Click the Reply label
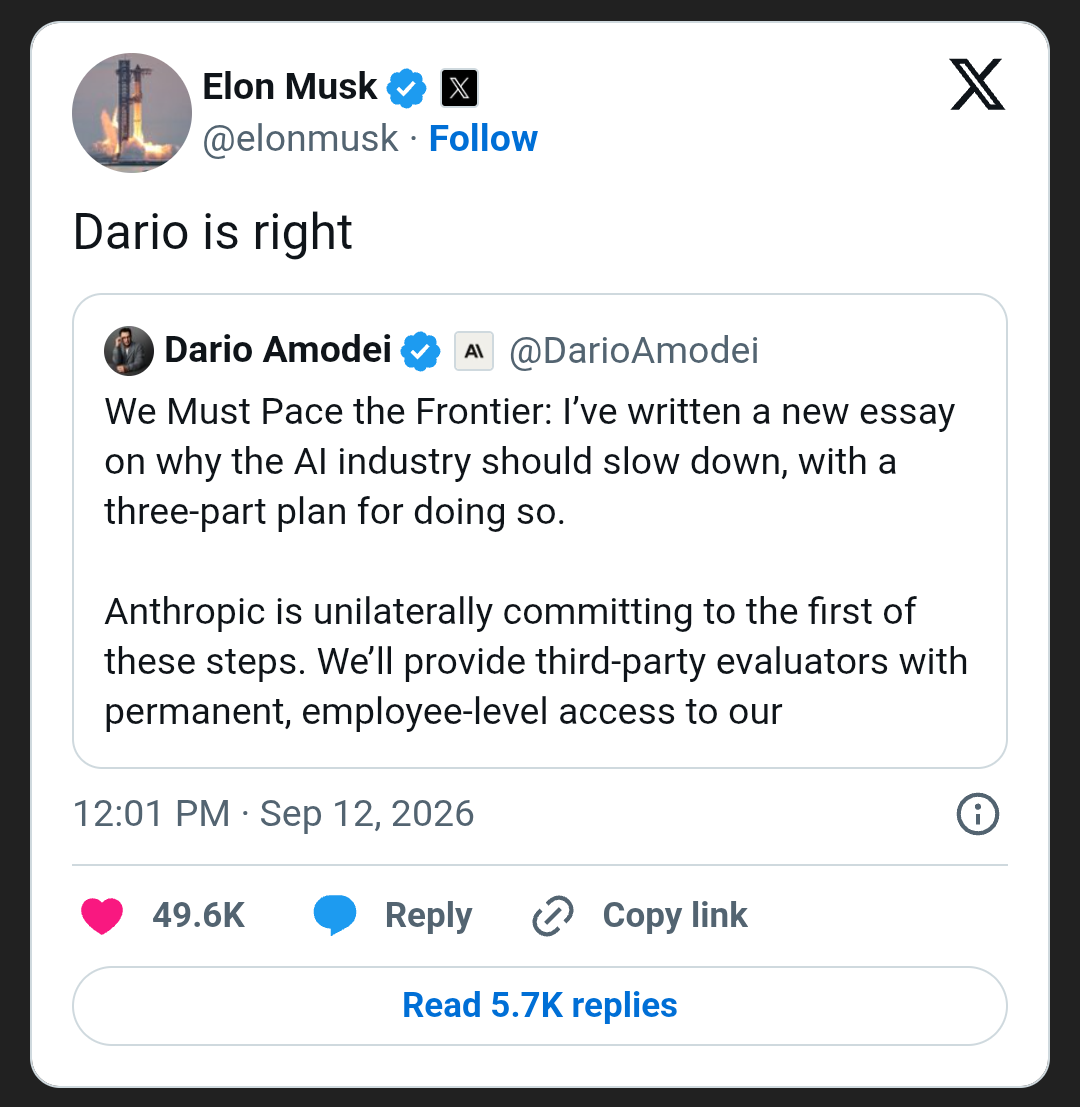The width and height of the screenshot is (1080, 1107). pos(428,916)
